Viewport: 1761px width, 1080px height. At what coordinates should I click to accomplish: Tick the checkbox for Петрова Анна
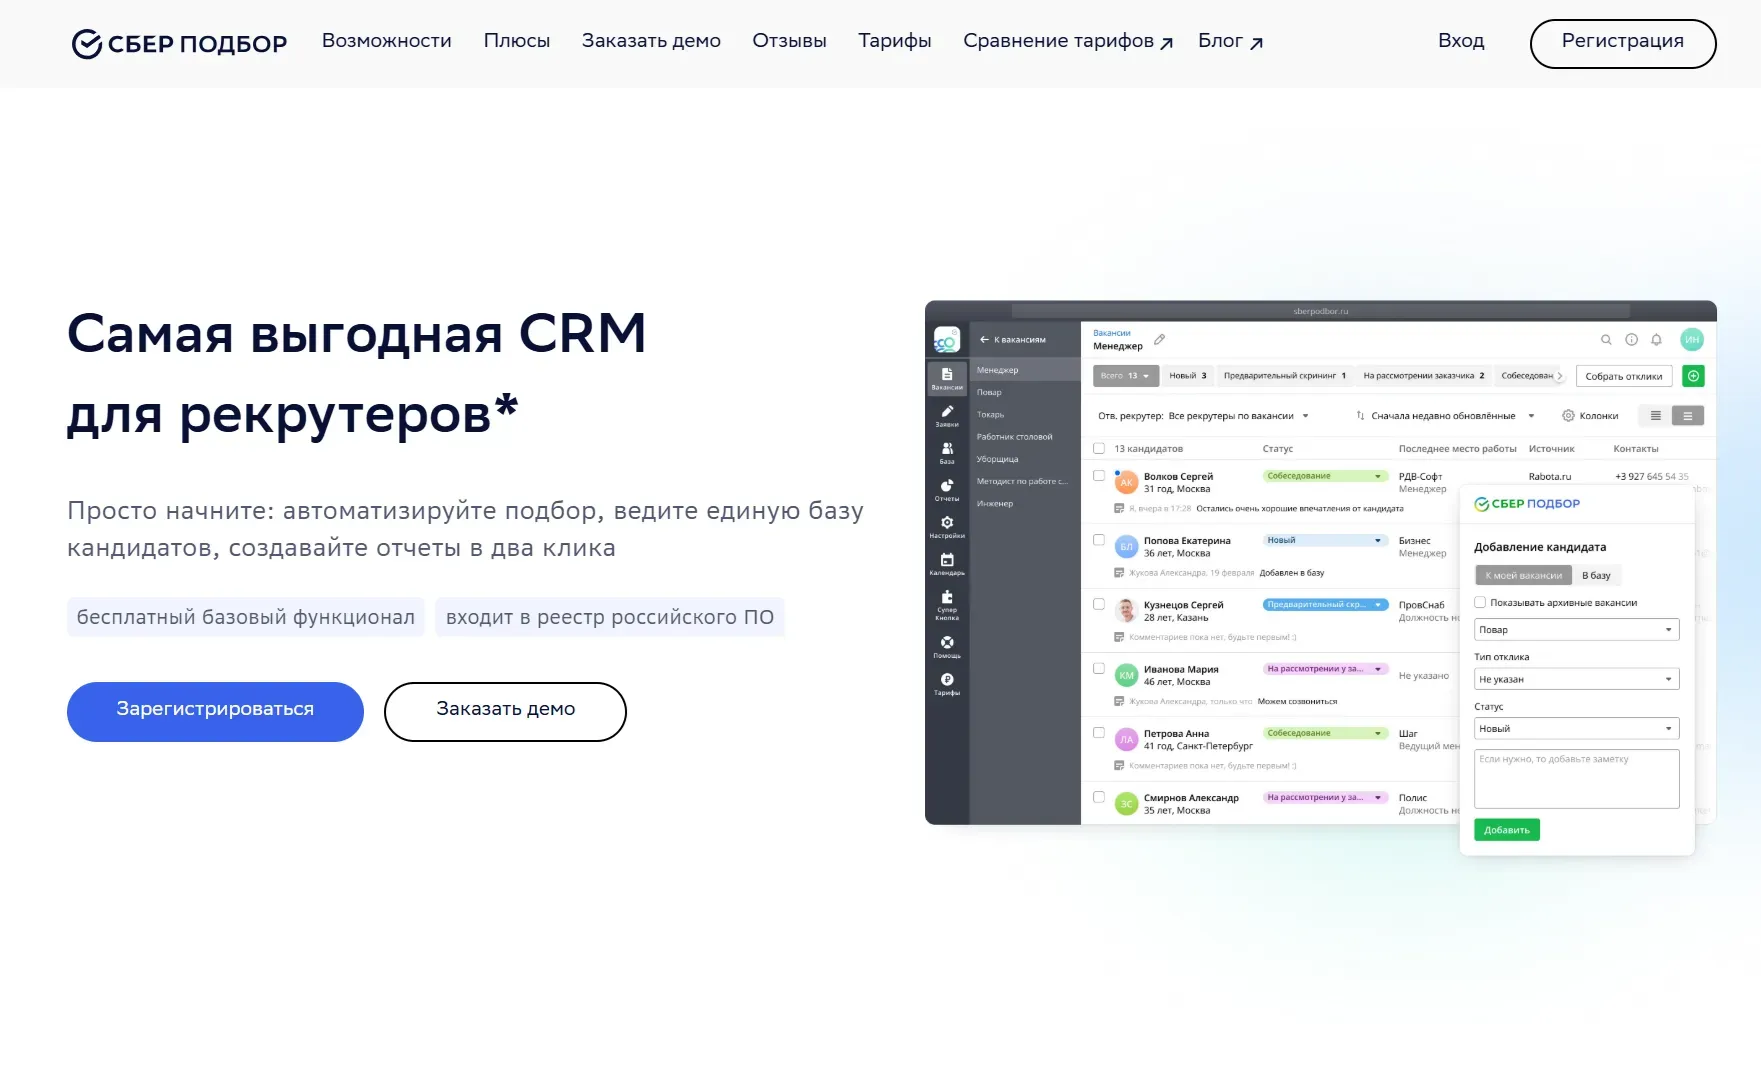(1099, 733)
